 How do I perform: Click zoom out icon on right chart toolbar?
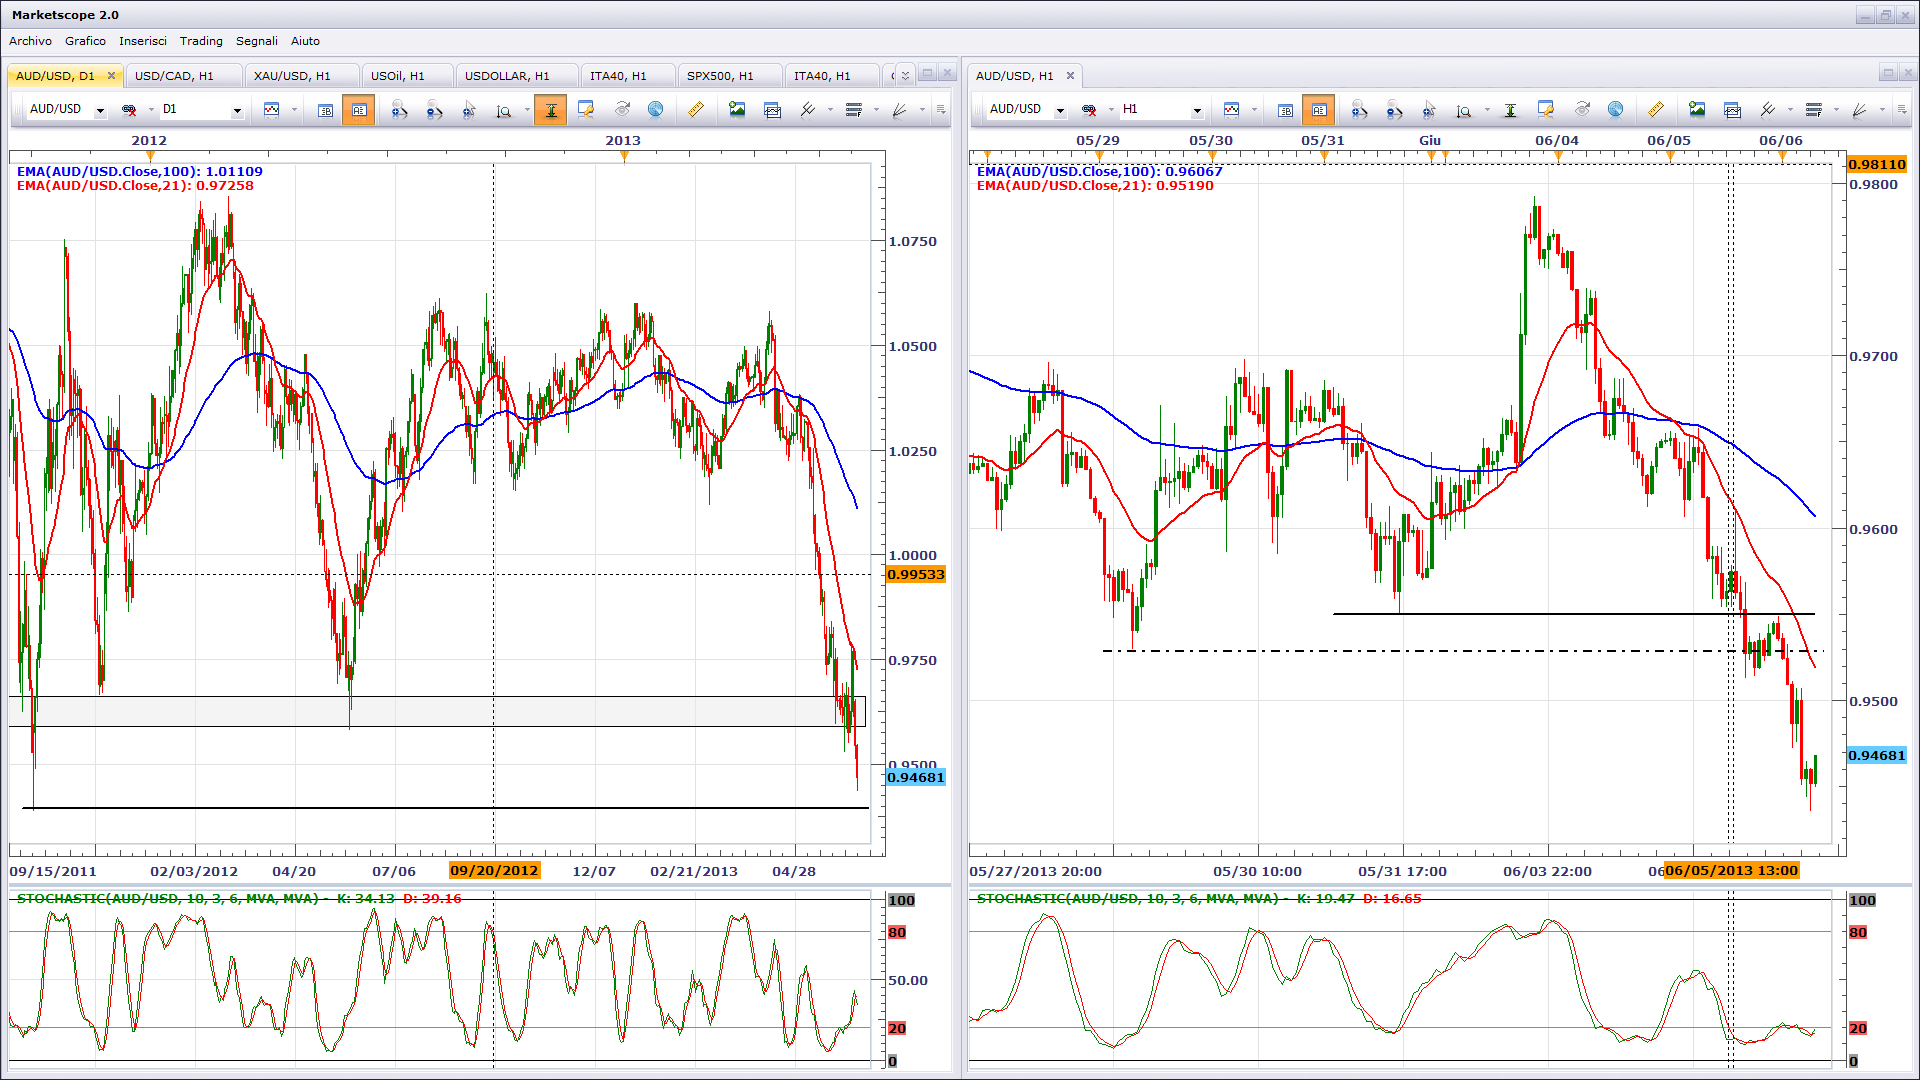[x=1394, y=110]
